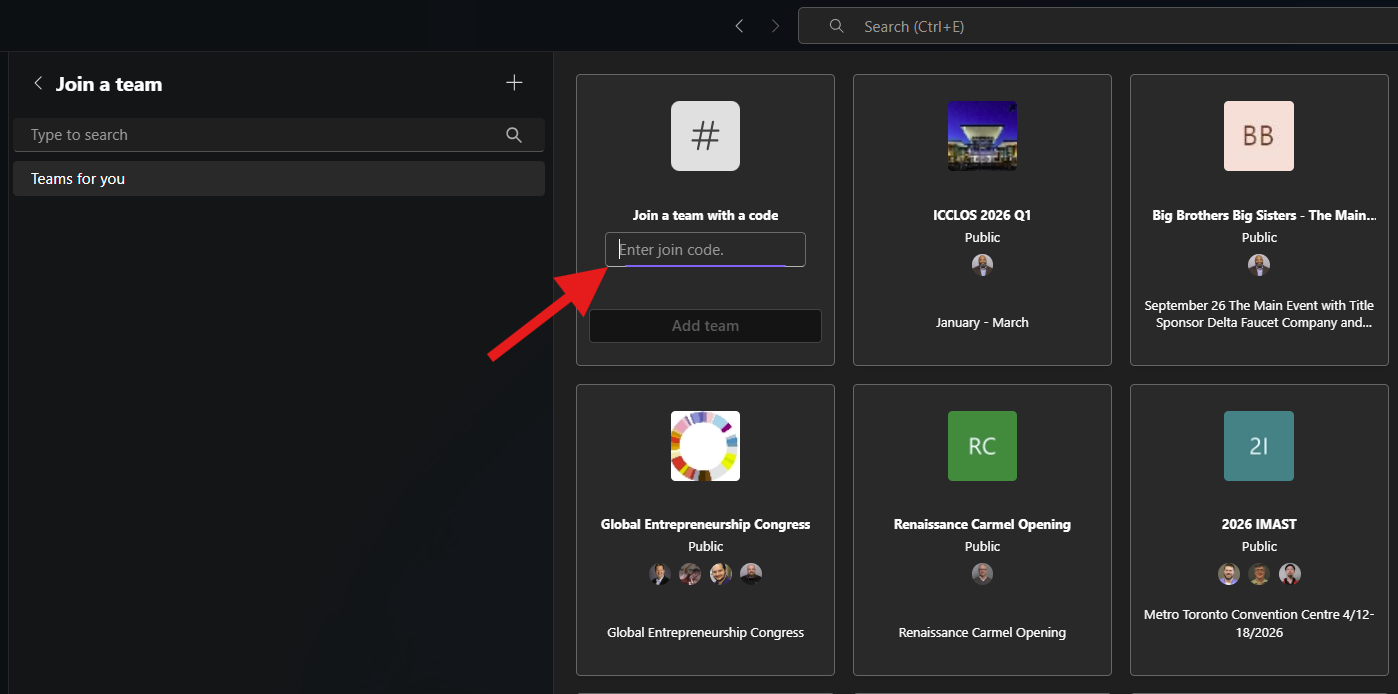The width and height of the screenshot is (1398, 694).
Task: Select Teams for you in sidebar
Action: pyautogui.click(x=278, y=179)
